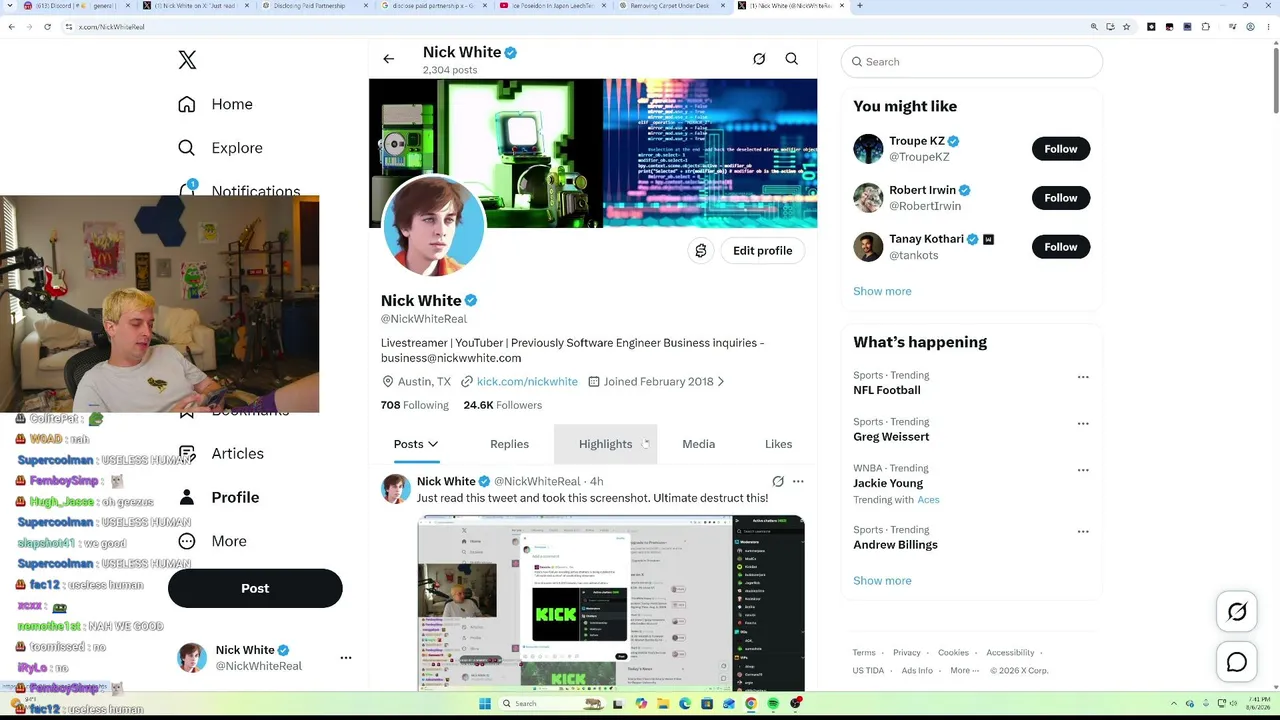
Task: Expand the Joined February 2018 chevron
Action: [x=721, y=381]
